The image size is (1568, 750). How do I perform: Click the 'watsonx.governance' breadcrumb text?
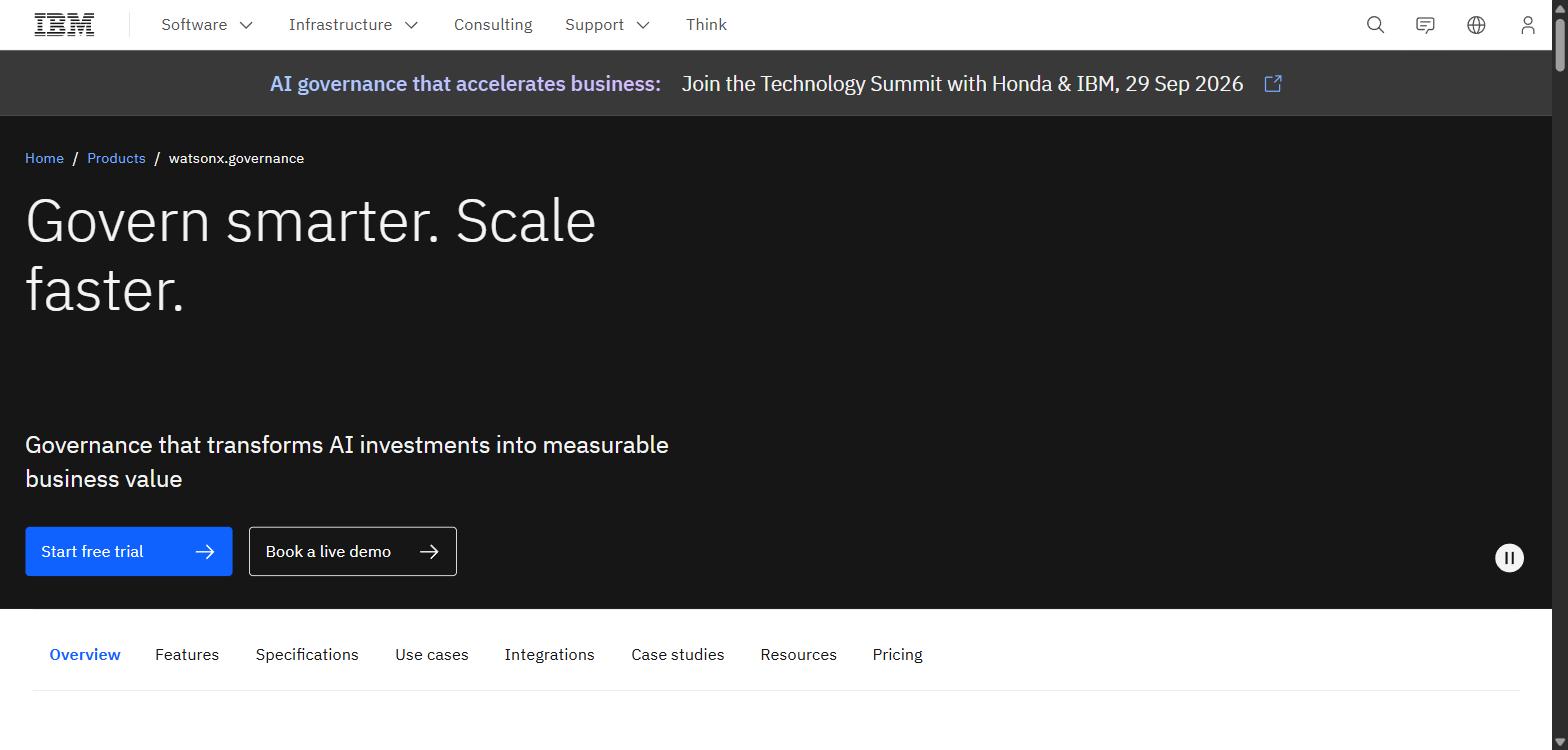(x=236, y=158)
